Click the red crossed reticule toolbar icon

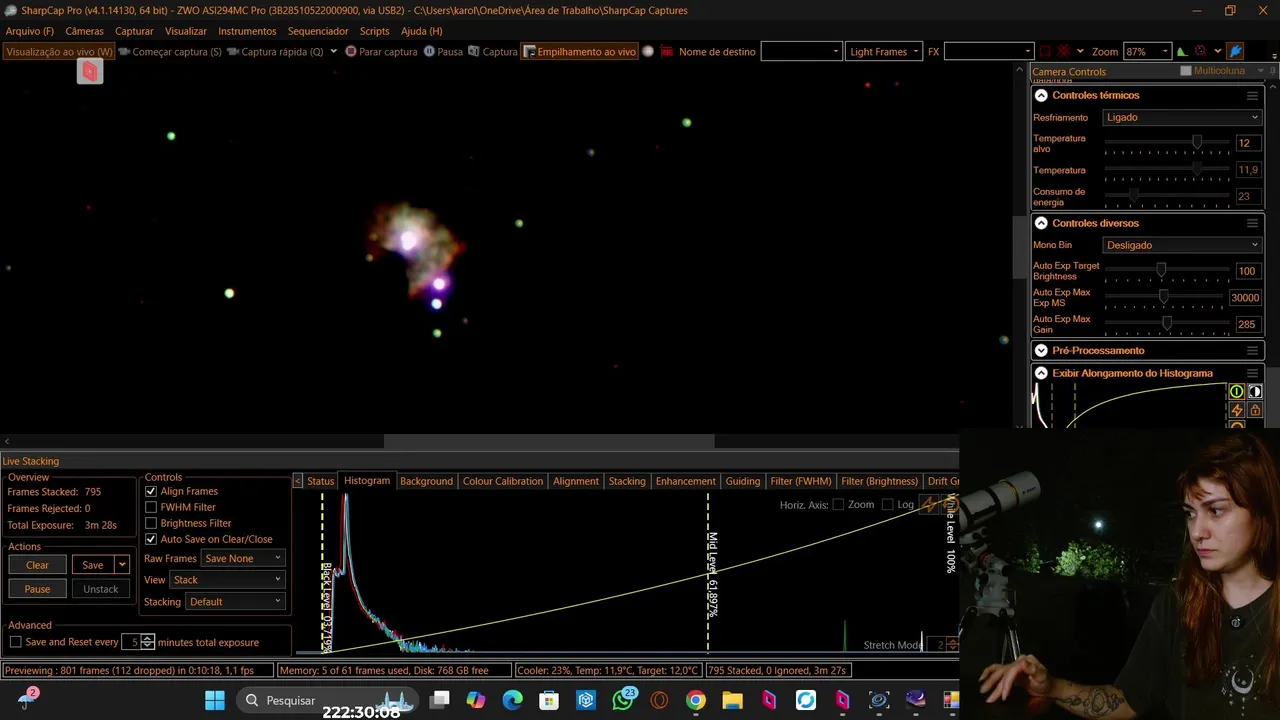(1064, 51)
